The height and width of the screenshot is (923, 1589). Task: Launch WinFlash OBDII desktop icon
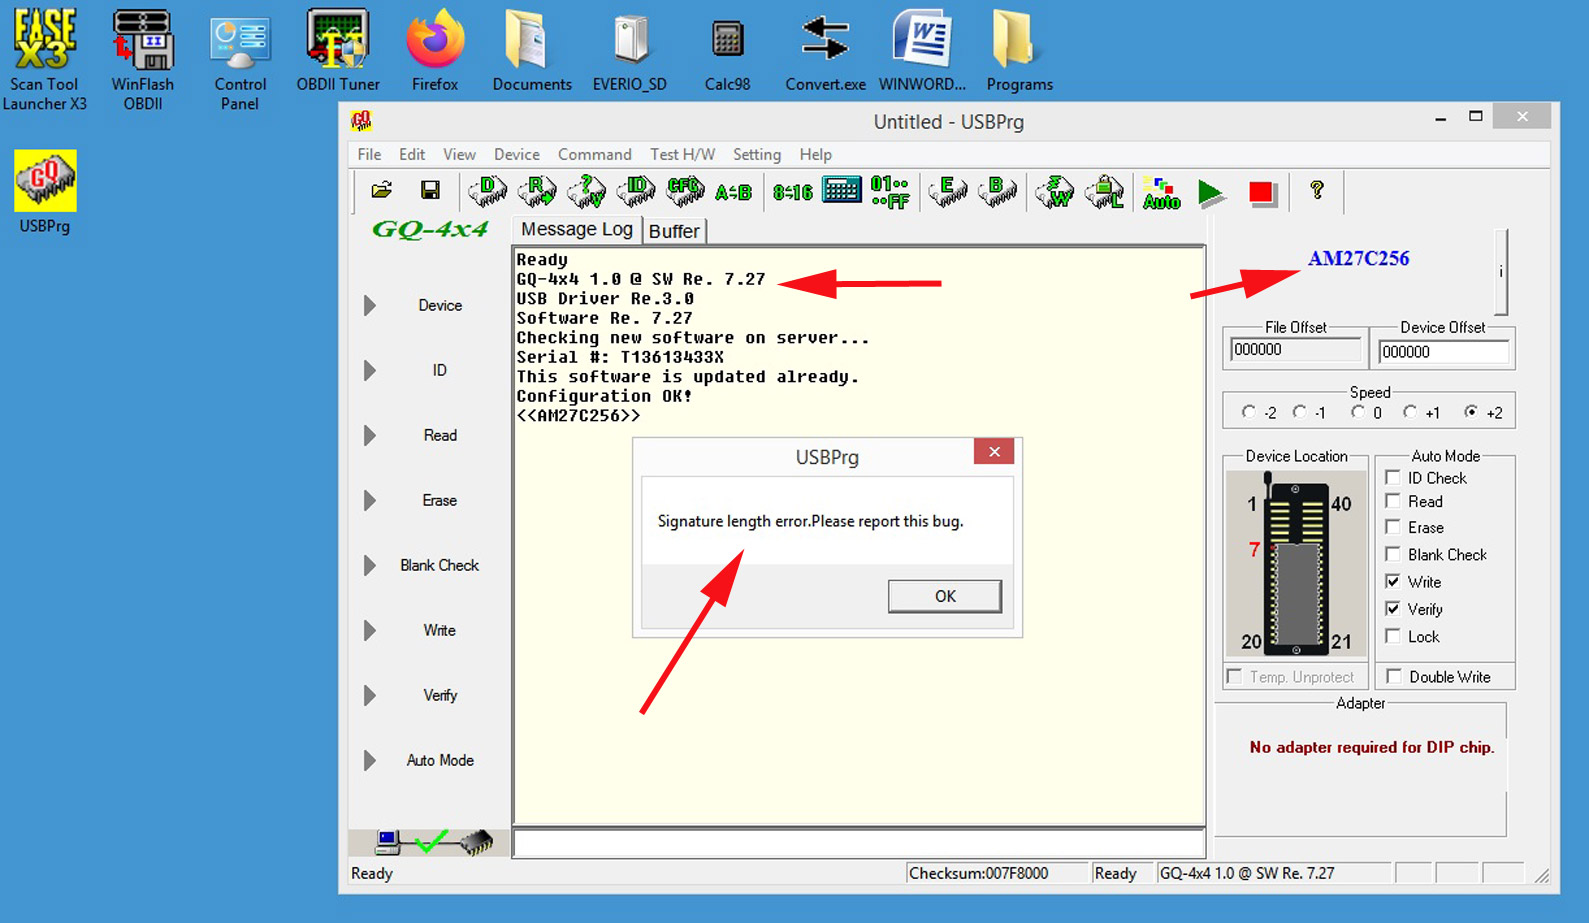pos(143,60)
